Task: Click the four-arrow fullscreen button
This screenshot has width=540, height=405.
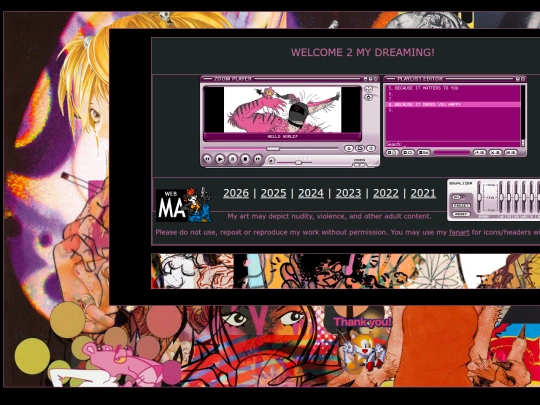Action: (368, 89)
